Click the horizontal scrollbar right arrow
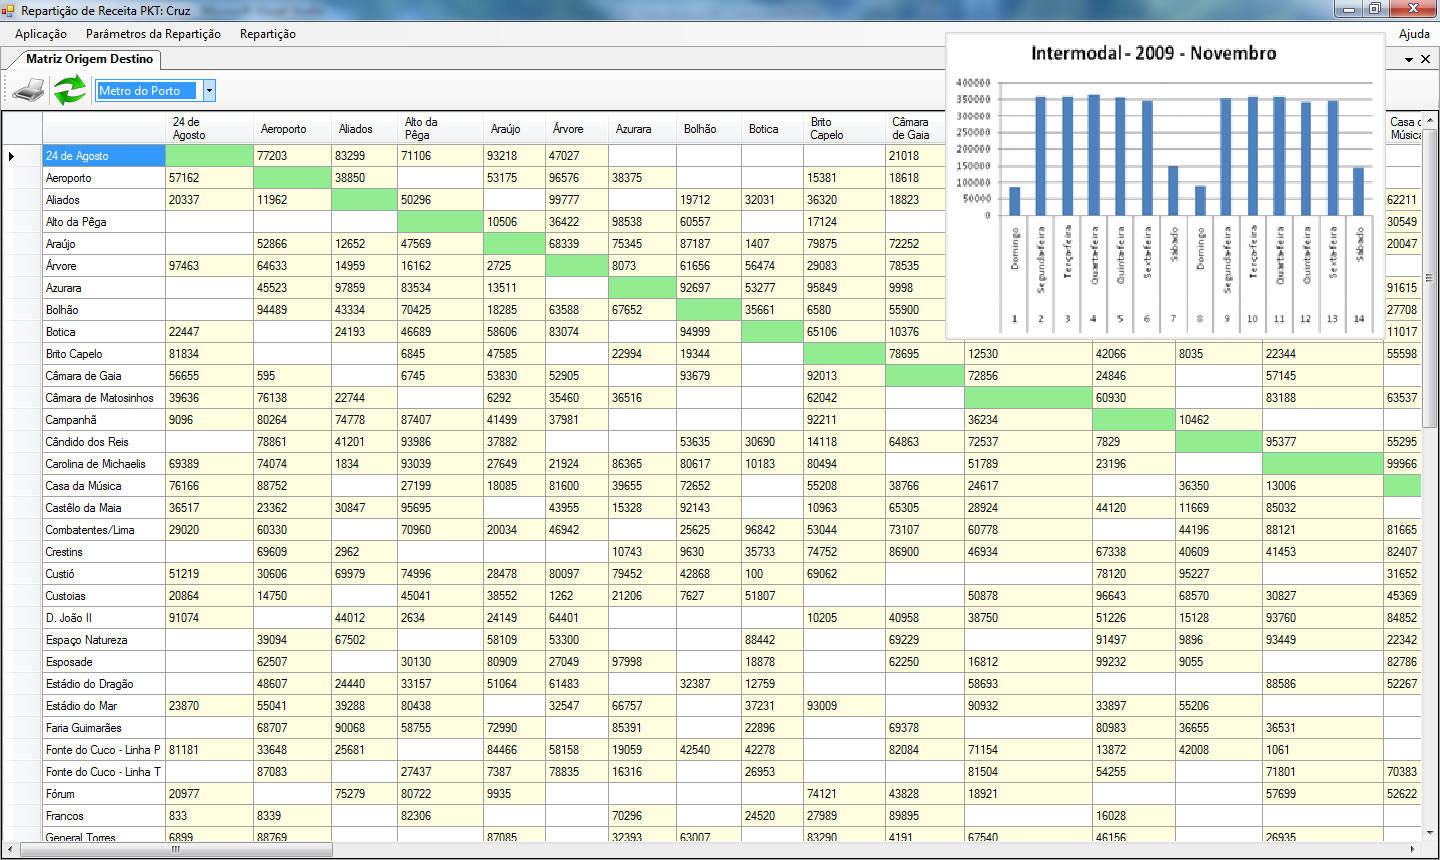 (x=1413, y=850)
